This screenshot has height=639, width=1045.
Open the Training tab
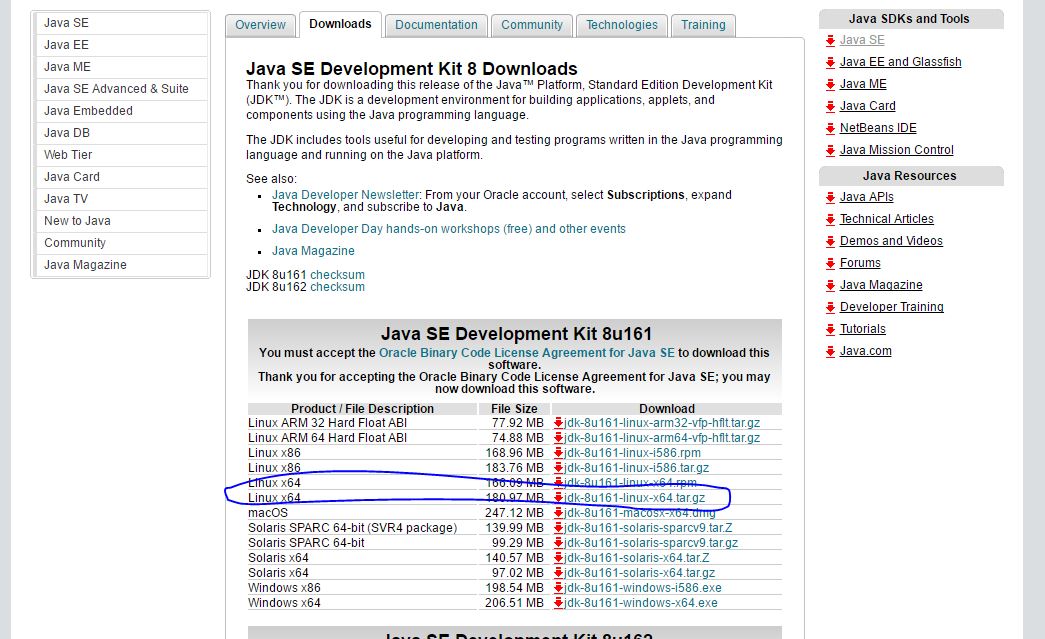(x=703, y=25)
